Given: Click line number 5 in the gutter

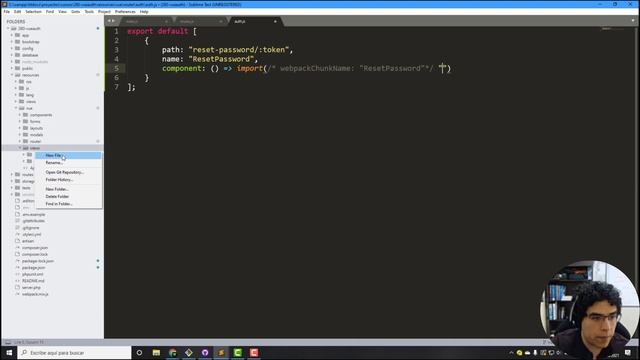Looking at the screenshot, I should pos(116,68).
